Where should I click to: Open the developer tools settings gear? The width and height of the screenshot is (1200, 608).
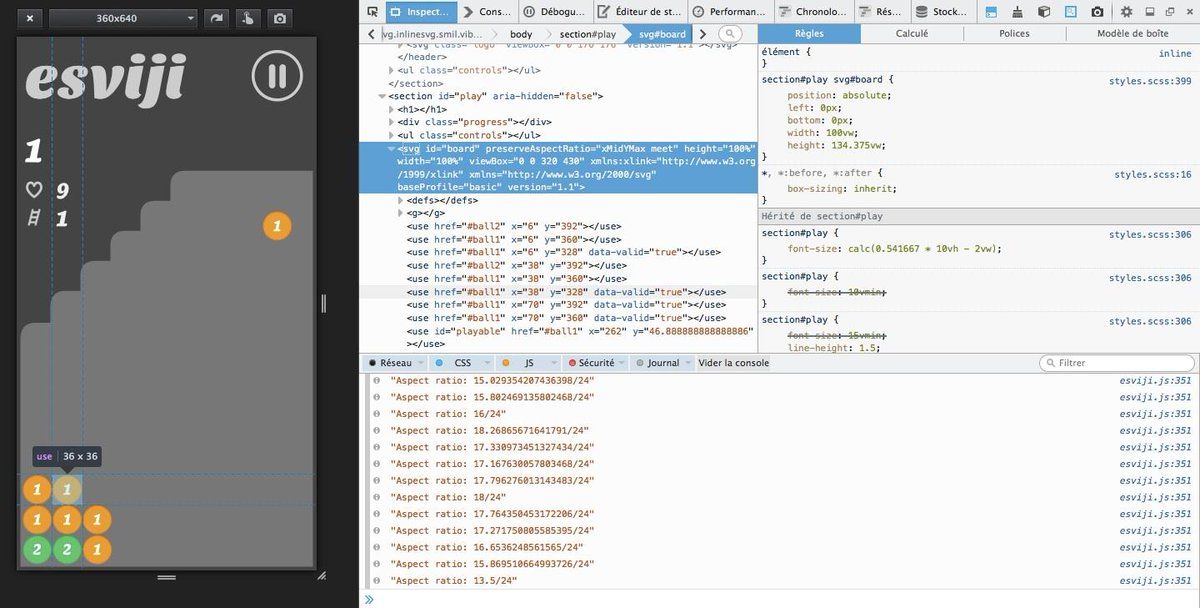1126,12
